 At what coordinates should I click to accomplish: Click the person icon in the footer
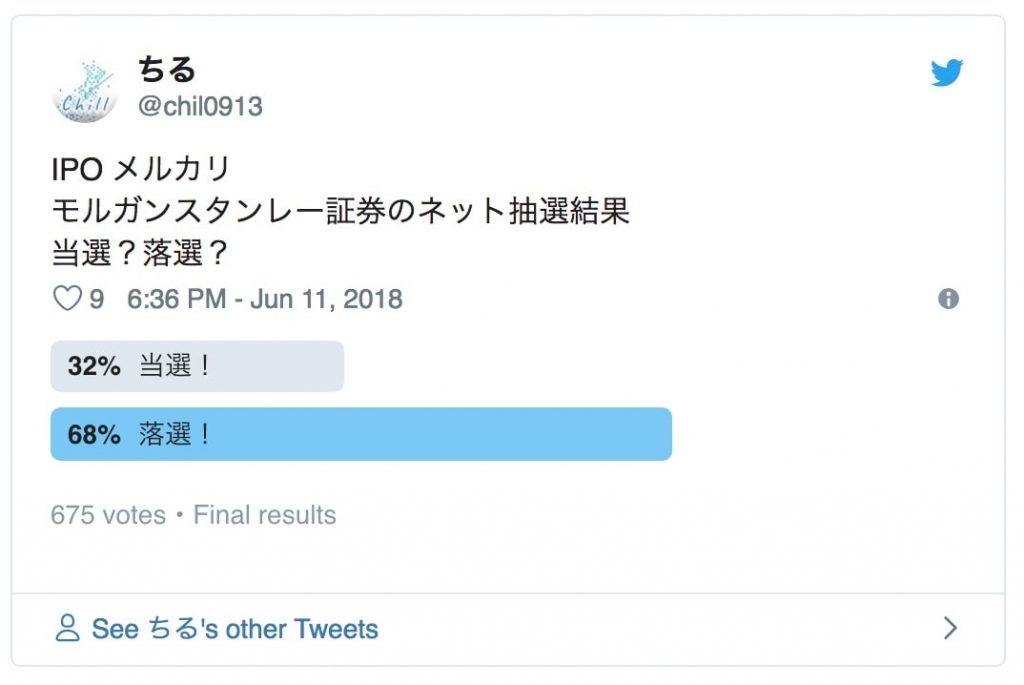click(x=67, y=628)
